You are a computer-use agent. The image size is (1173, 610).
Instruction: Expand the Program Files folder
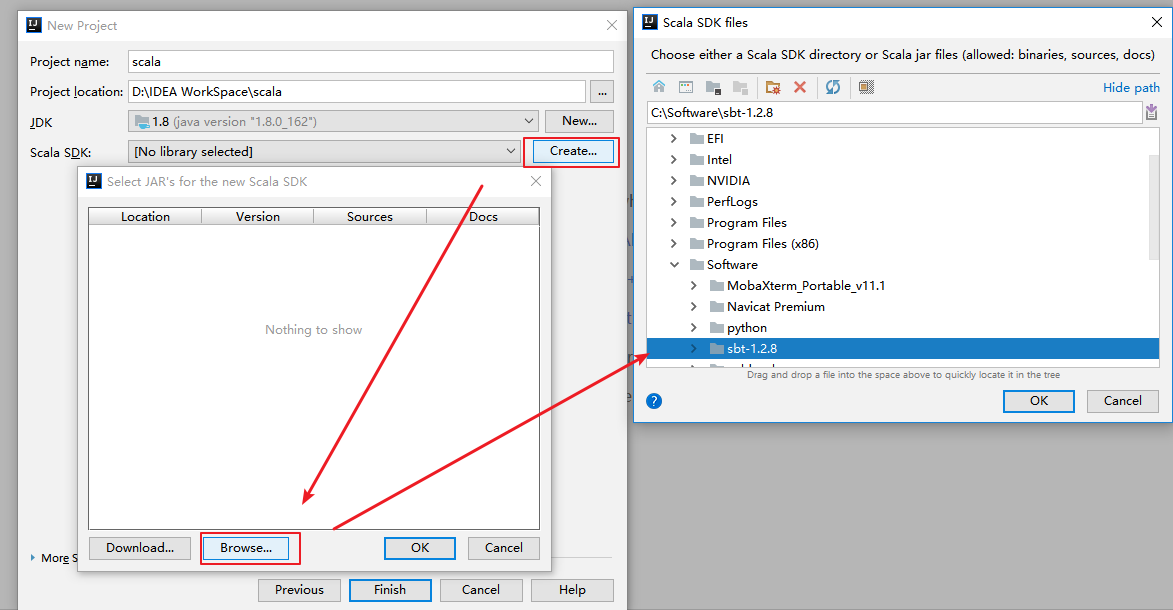[674, 223]
